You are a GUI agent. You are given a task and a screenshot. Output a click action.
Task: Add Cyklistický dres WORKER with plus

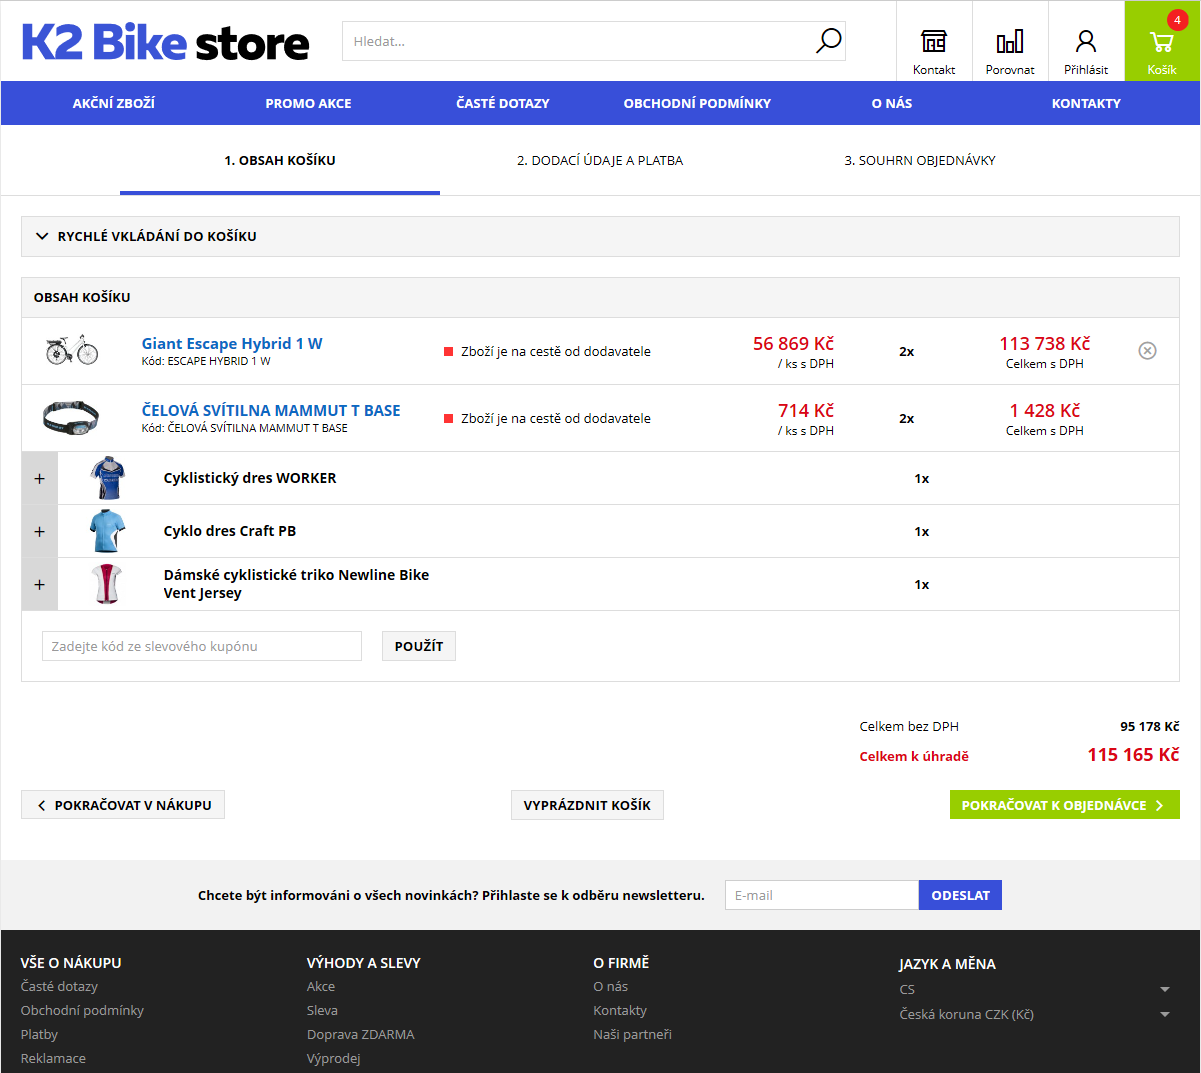coord(40,478)
